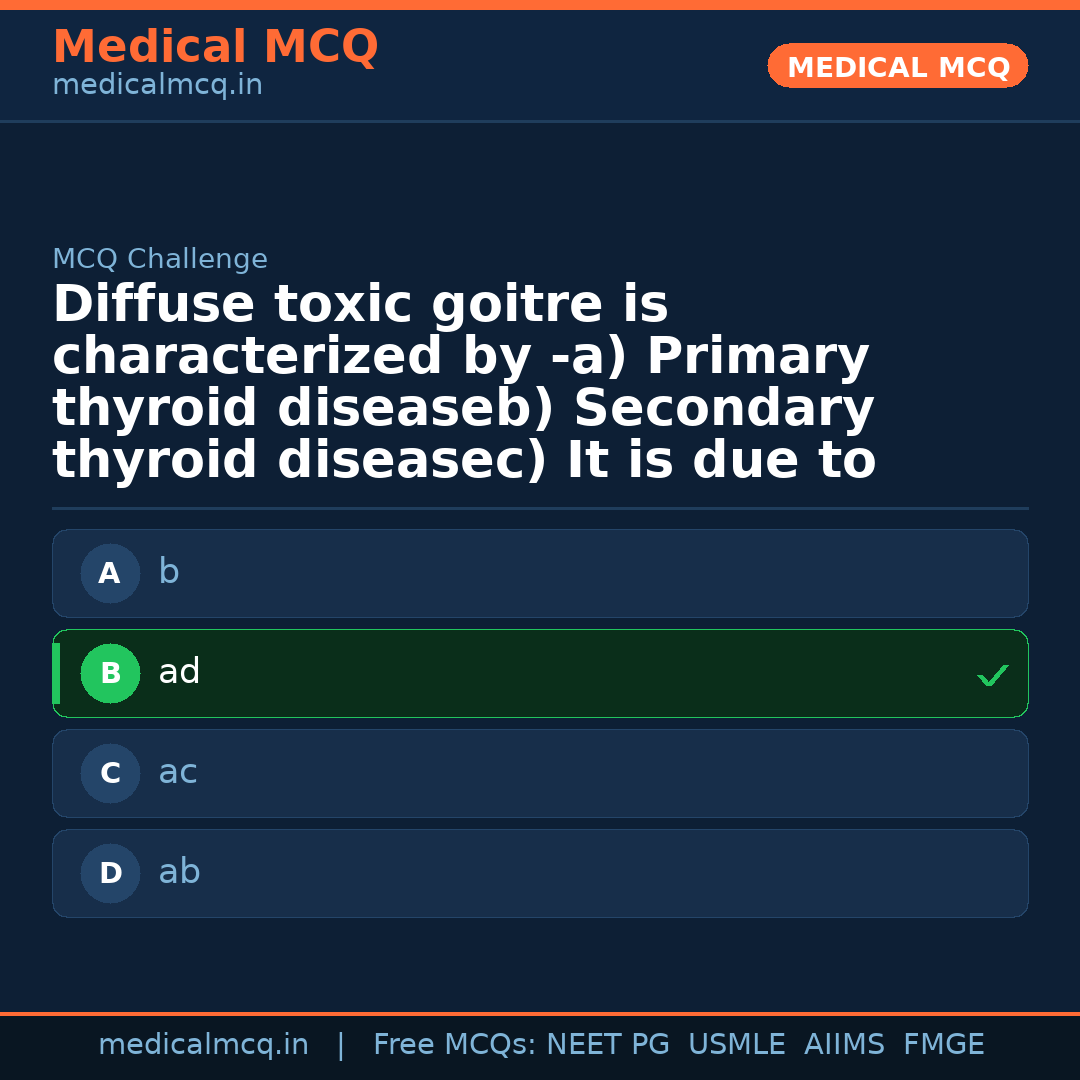Click the orange Medical MCQ header title
The width and height of the screenshot is (1080, 1080).
tap(215, 47)
